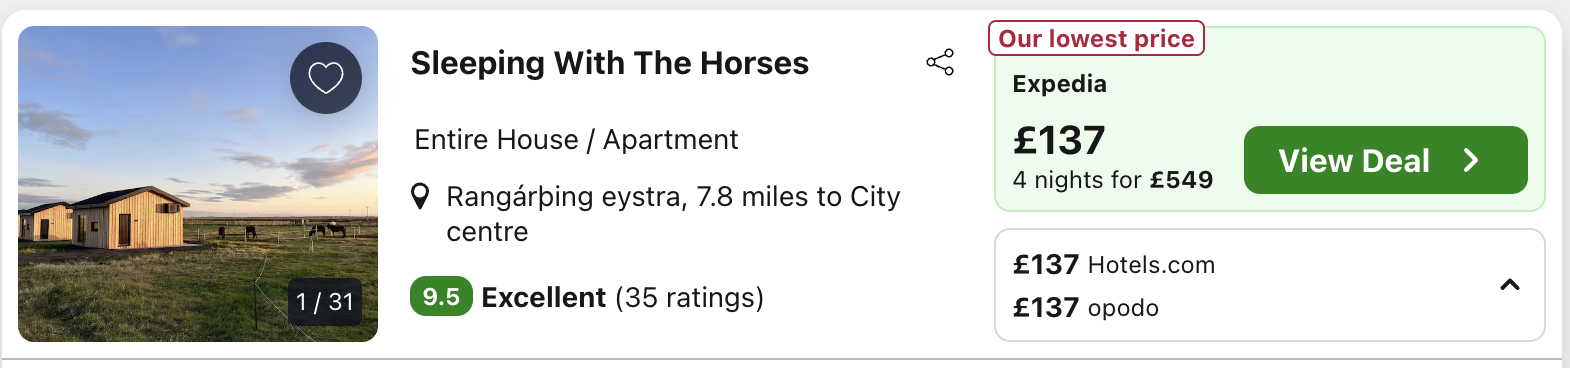Open the cabin photo gallery
Viewport: 1570px width, 368px height.
[198, 184]
